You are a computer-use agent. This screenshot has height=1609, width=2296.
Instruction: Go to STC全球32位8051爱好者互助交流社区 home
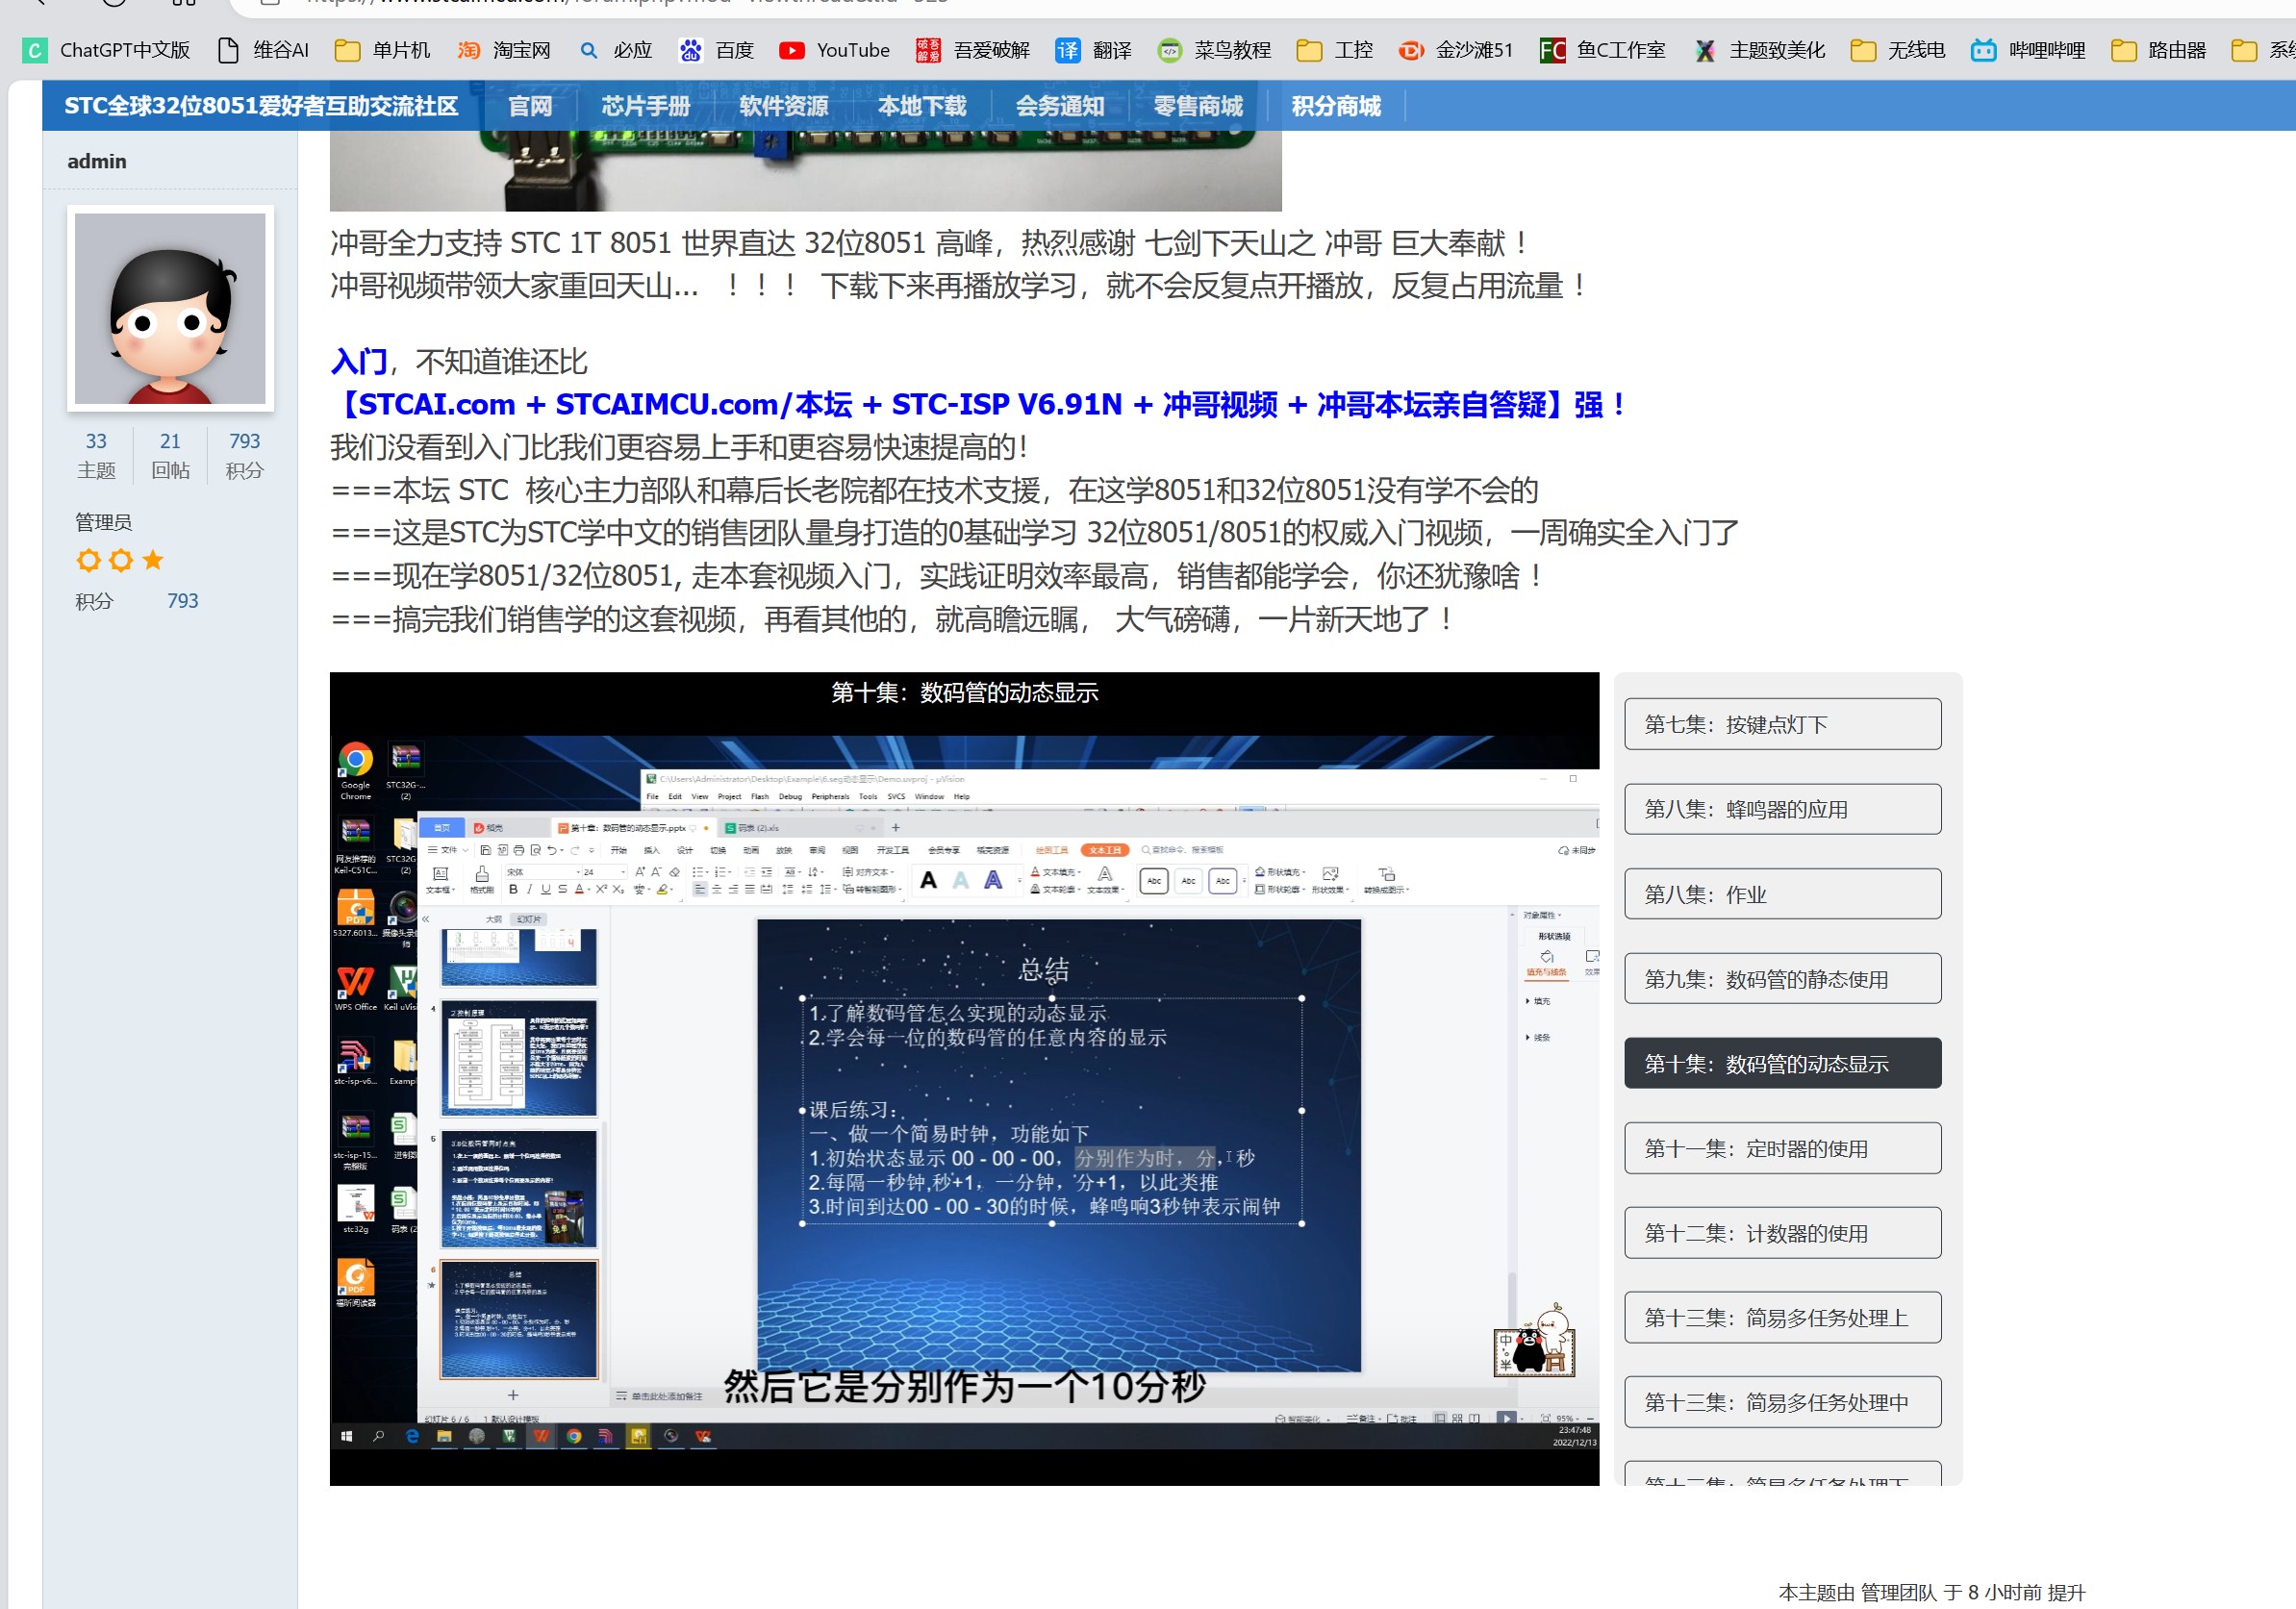[261, 106]
